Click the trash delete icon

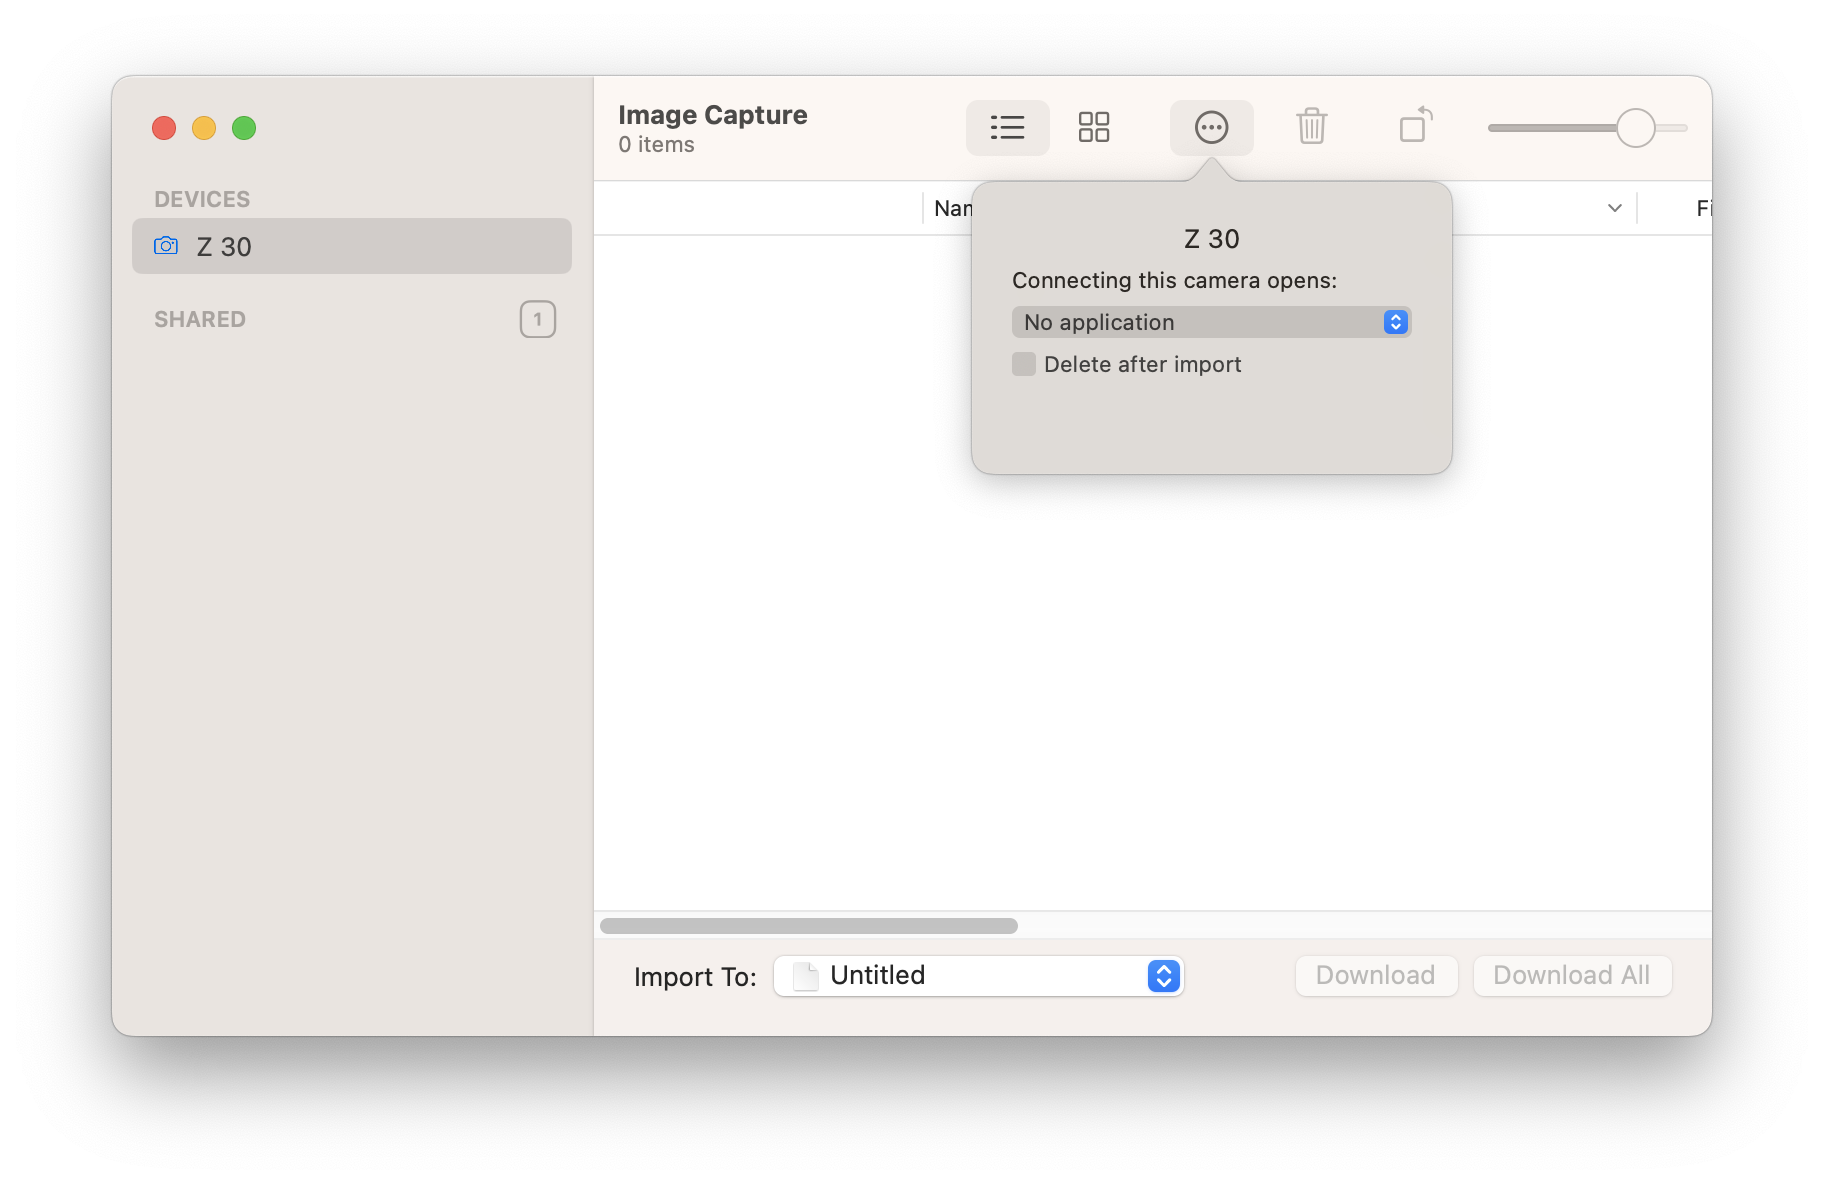pyautogui.click(x=1311, y=127)
